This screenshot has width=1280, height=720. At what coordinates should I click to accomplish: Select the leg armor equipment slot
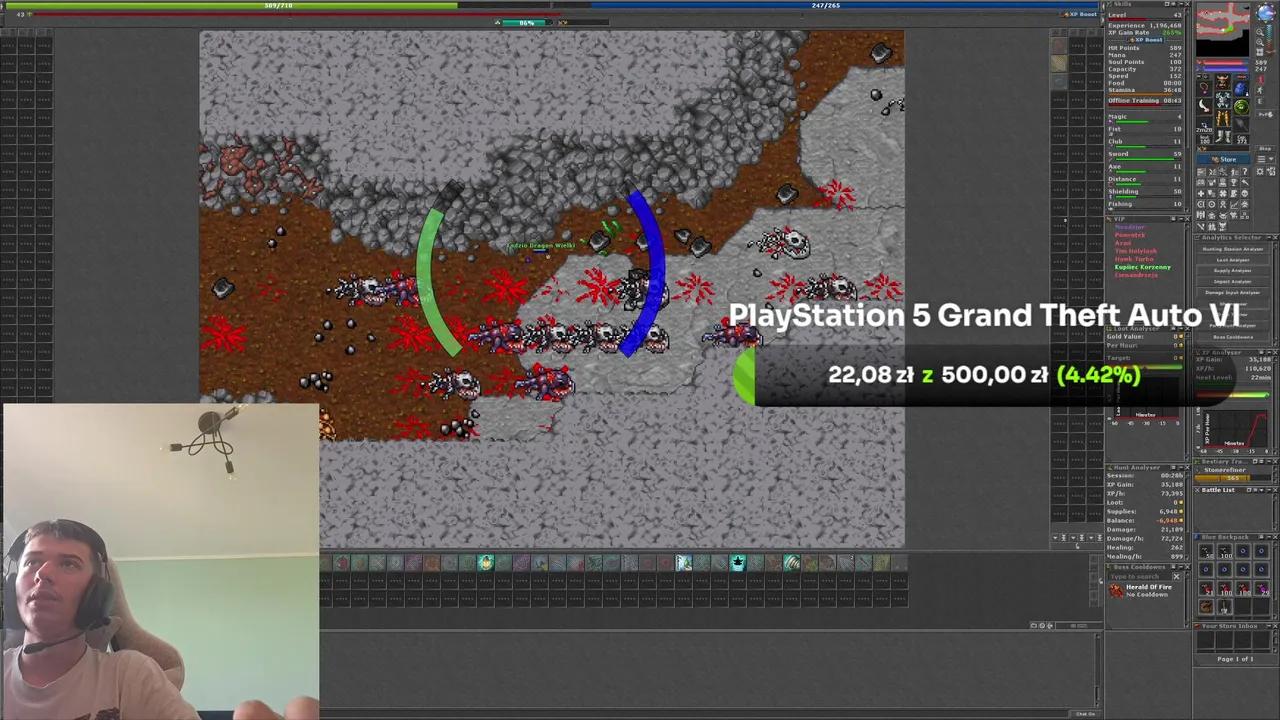(x=1223, y=118)
